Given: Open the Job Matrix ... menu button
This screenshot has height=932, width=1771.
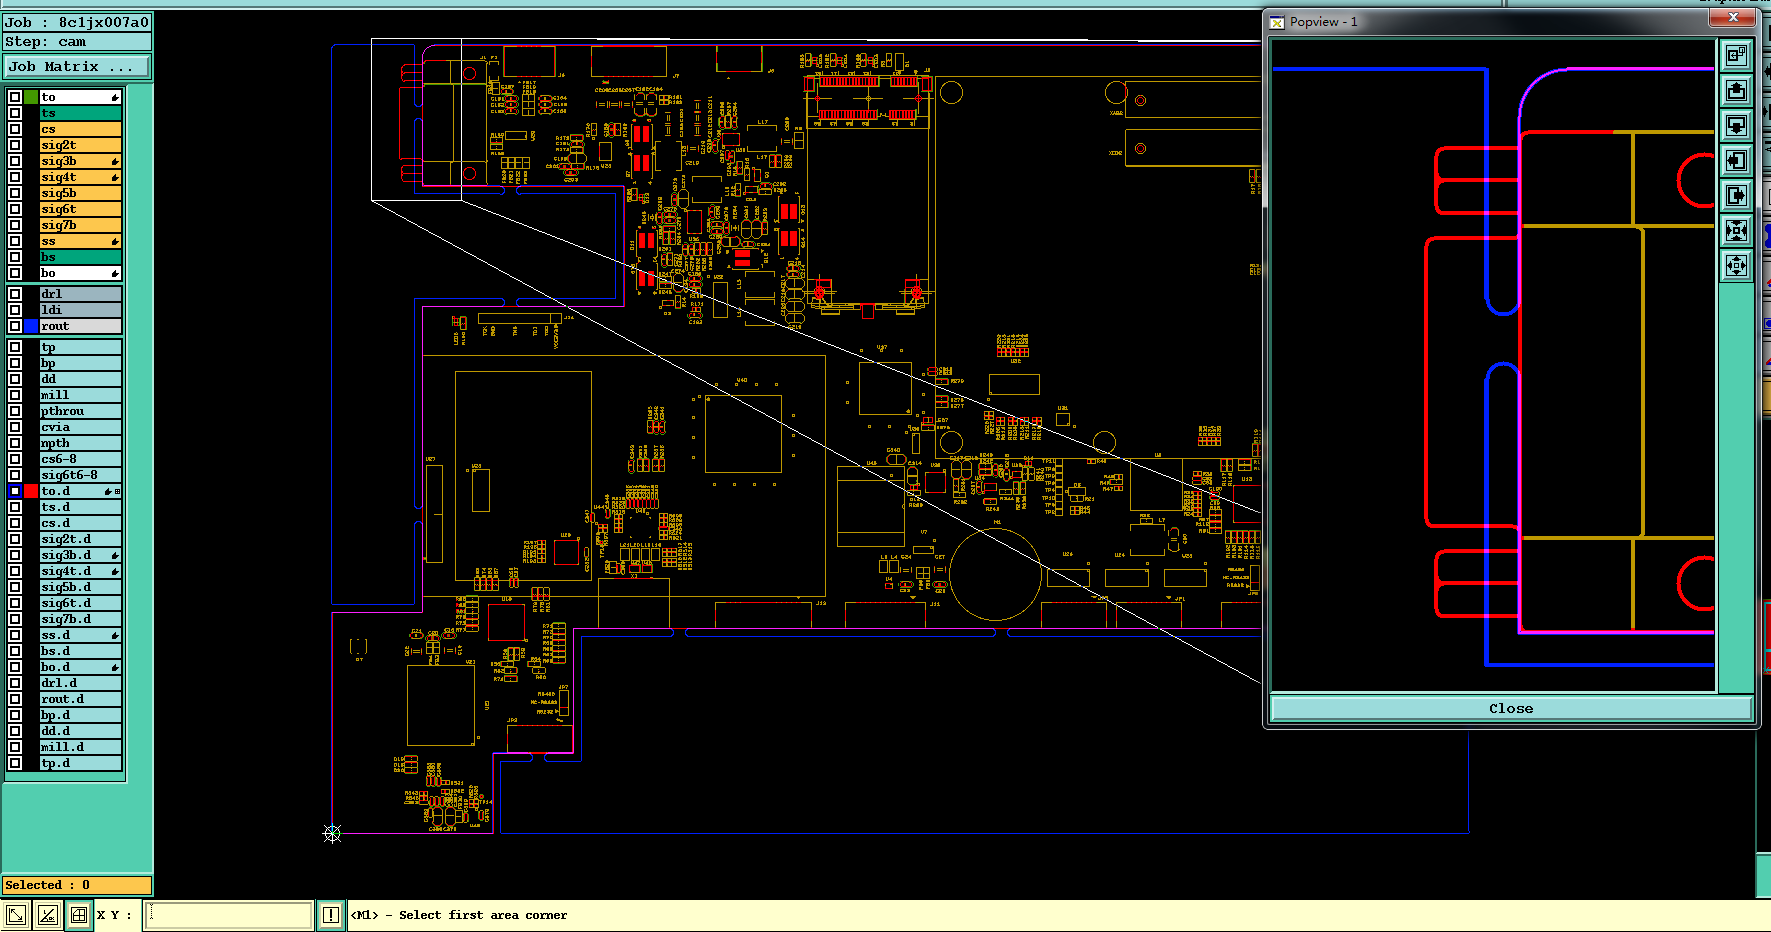Looking at the screenshot, I should 76,67.
